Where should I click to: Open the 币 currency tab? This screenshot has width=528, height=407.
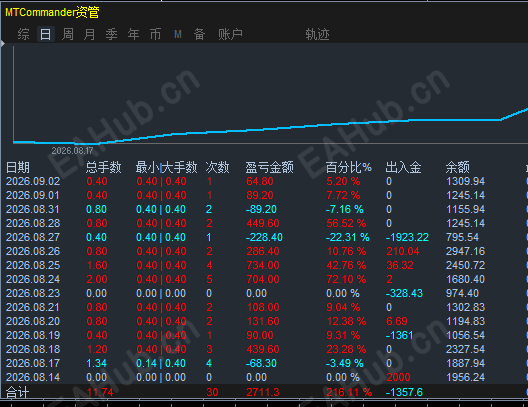coord(155,34)
